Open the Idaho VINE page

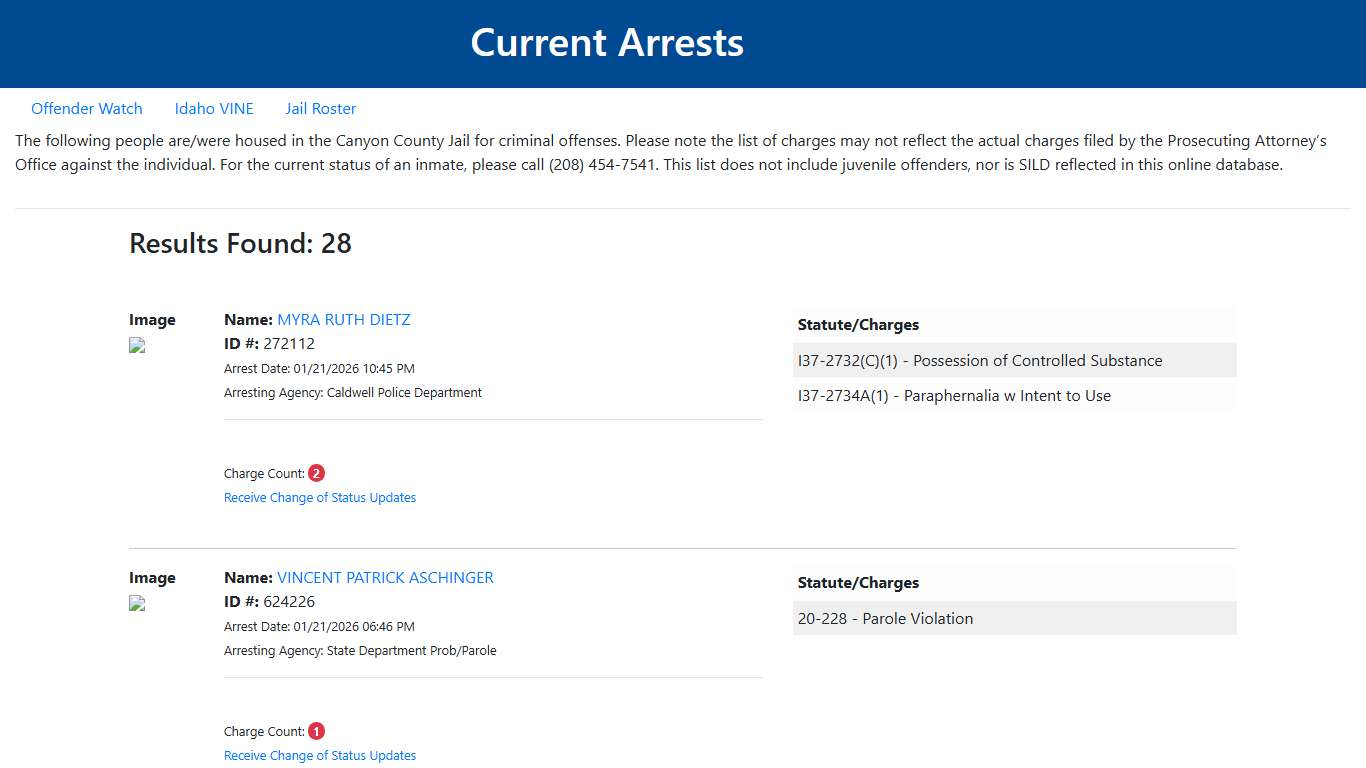(x=214, y=108)
